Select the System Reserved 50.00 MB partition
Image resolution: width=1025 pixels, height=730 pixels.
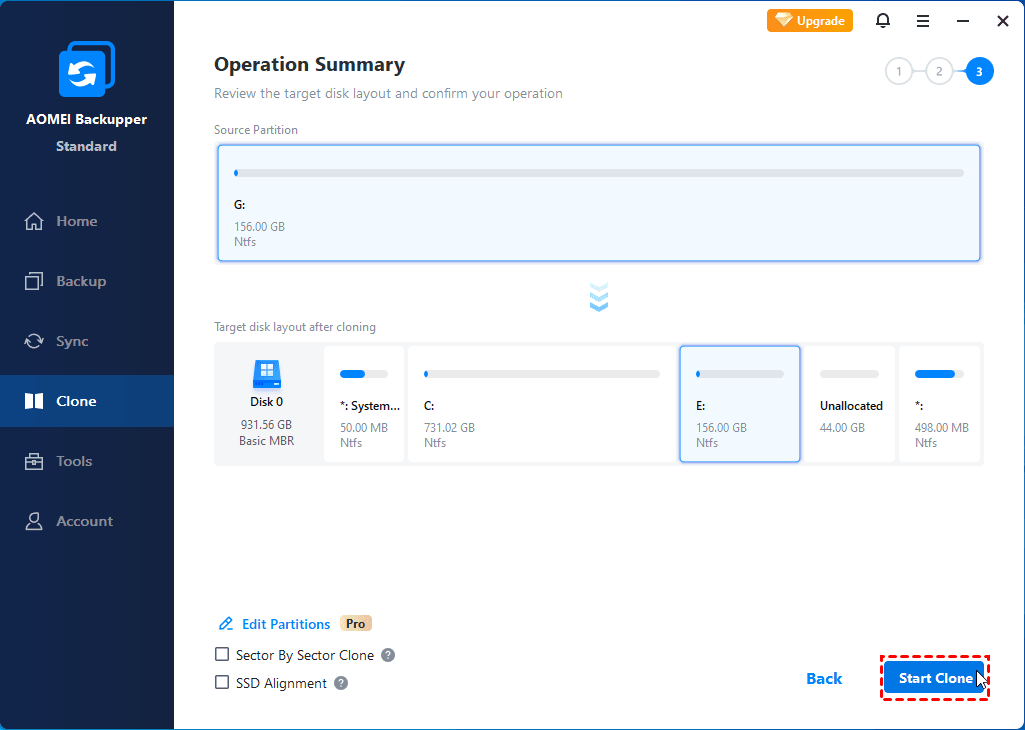364,404
